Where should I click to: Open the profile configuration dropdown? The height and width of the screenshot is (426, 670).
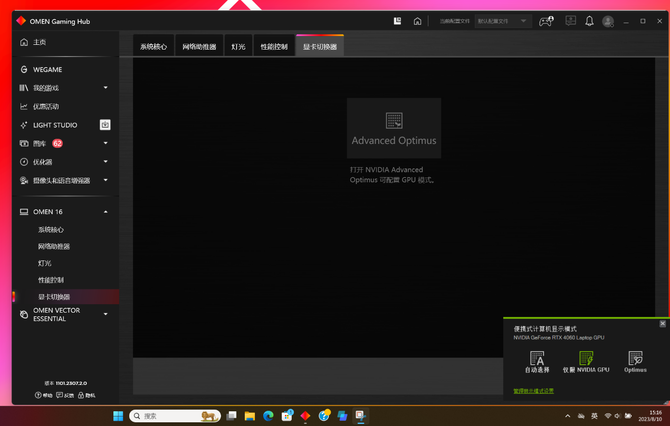(x=503, y=21)
